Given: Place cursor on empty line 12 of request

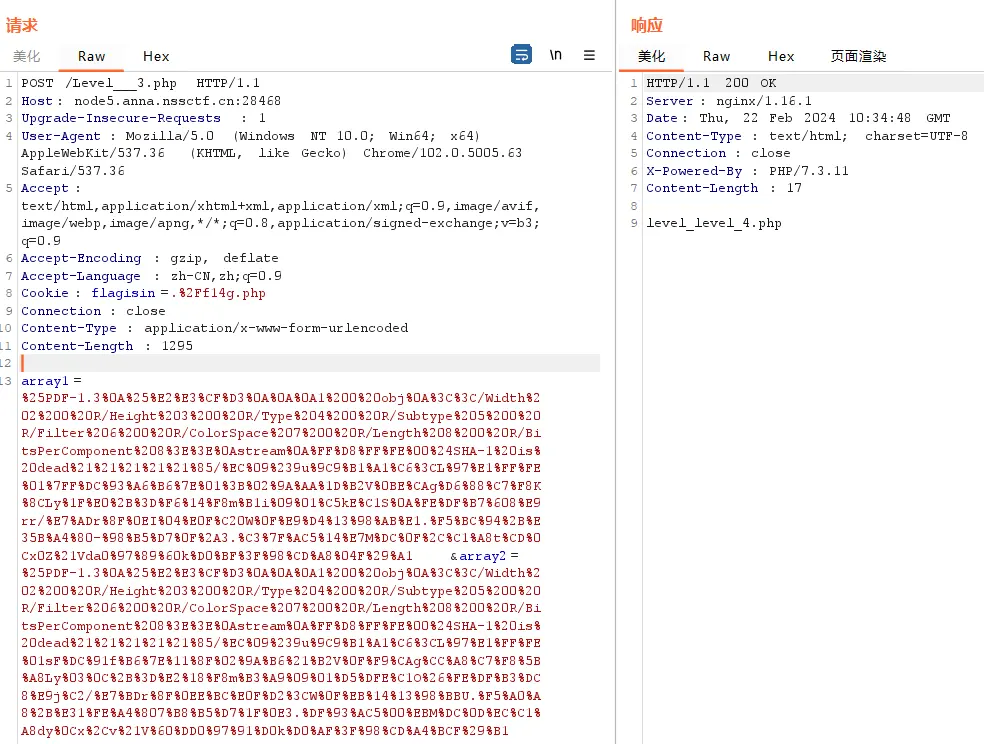Looking at the screenshot, I should tap(300, 363).
